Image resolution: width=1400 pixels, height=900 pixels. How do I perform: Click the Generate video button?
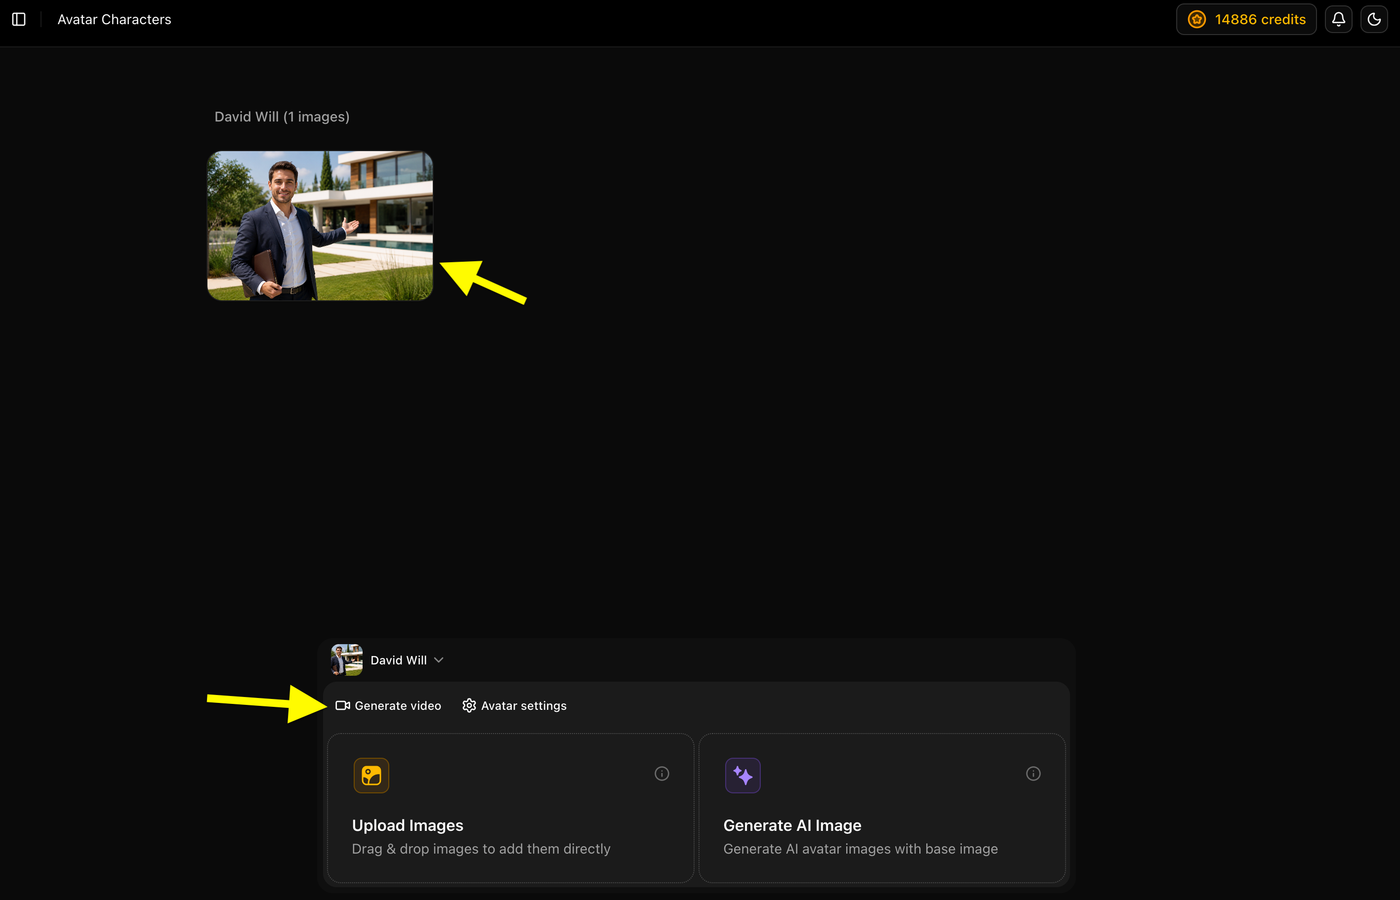pyautogui.click(x=388, y=706)
